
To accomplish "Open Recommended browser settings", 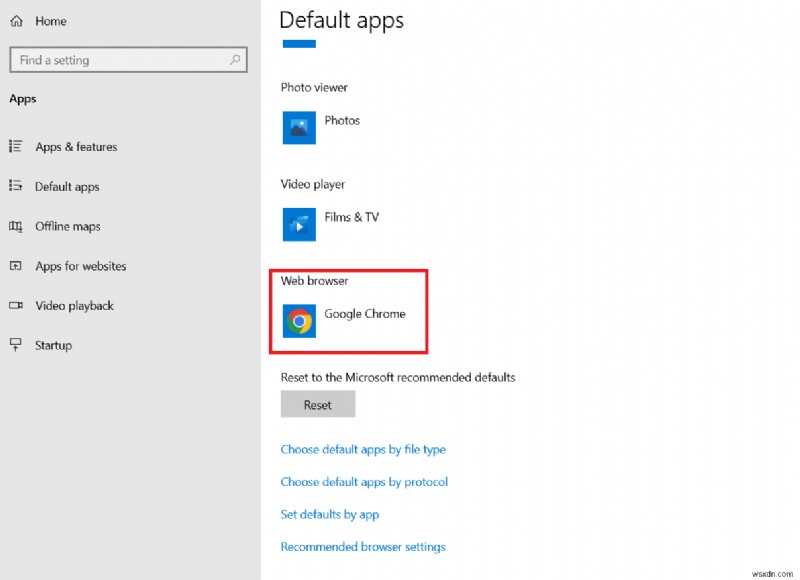I will pyautogui.click(x=363, y=547).
